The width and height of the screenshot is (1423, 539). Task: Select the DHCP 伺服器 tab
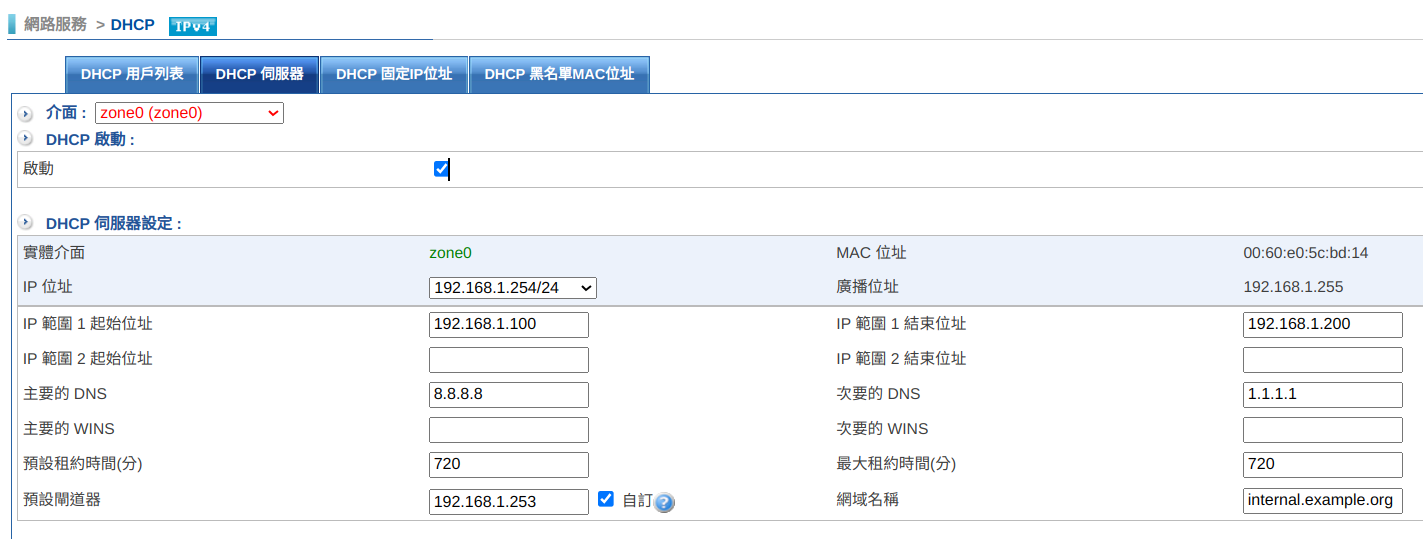click(259, 74)
